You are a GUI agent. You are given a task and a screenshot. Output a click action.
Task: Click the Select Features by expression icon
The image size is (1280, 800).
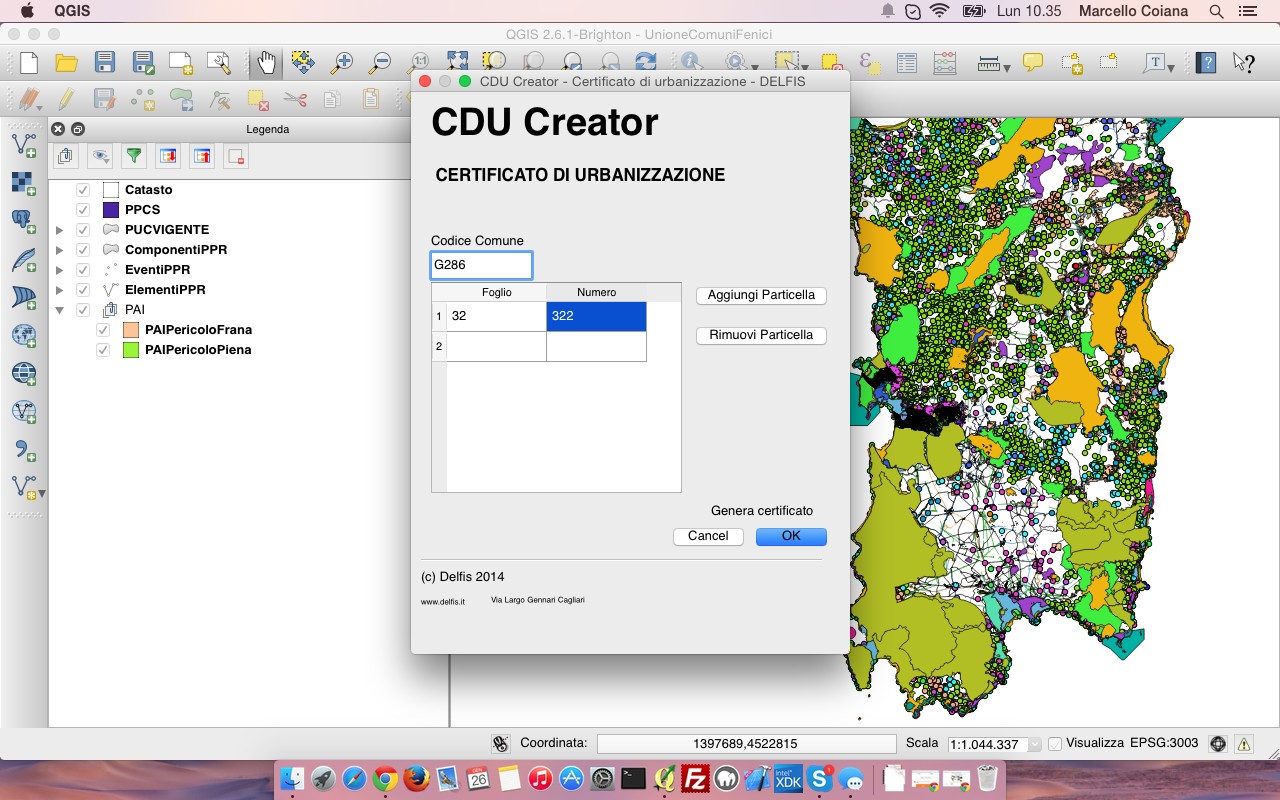click(869, 63)
